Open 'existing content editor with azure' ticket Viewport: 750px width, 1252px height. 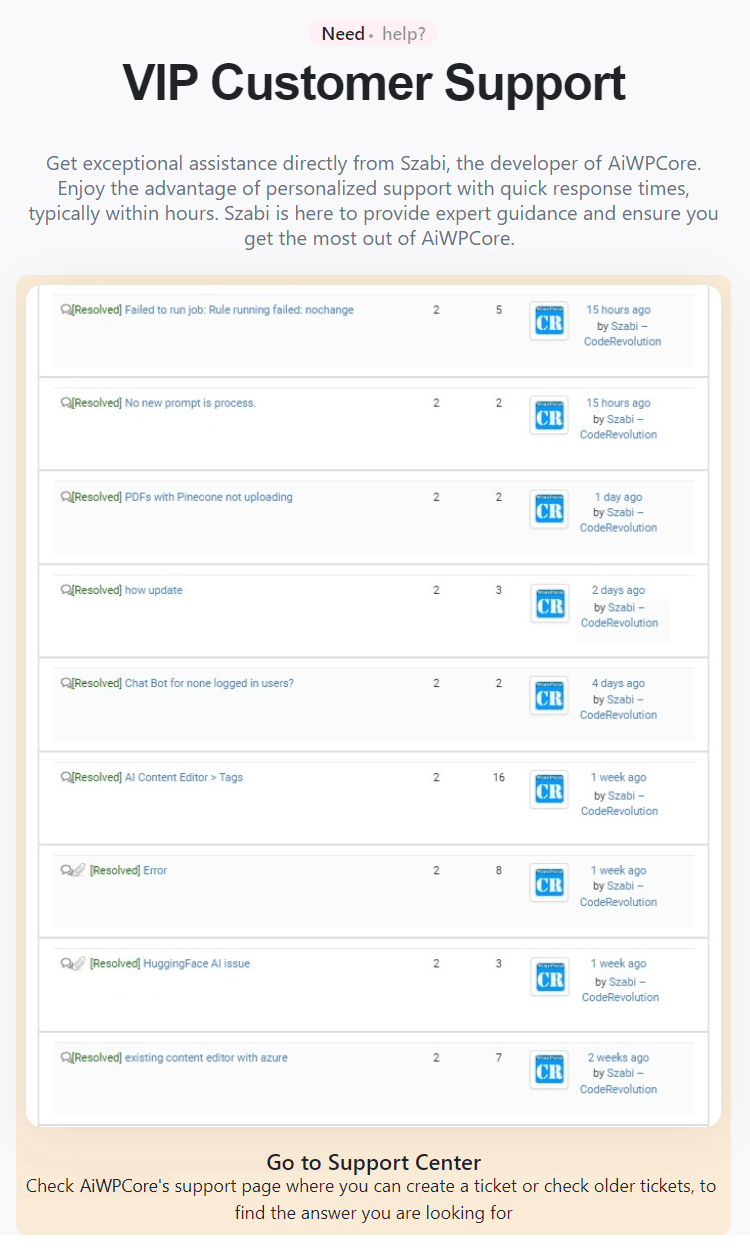(206, 1057)
